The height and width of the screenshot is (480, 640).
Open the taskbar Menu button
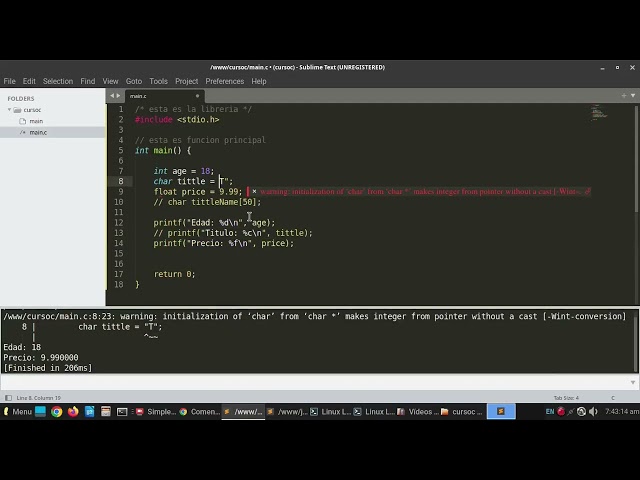[18, 411]
